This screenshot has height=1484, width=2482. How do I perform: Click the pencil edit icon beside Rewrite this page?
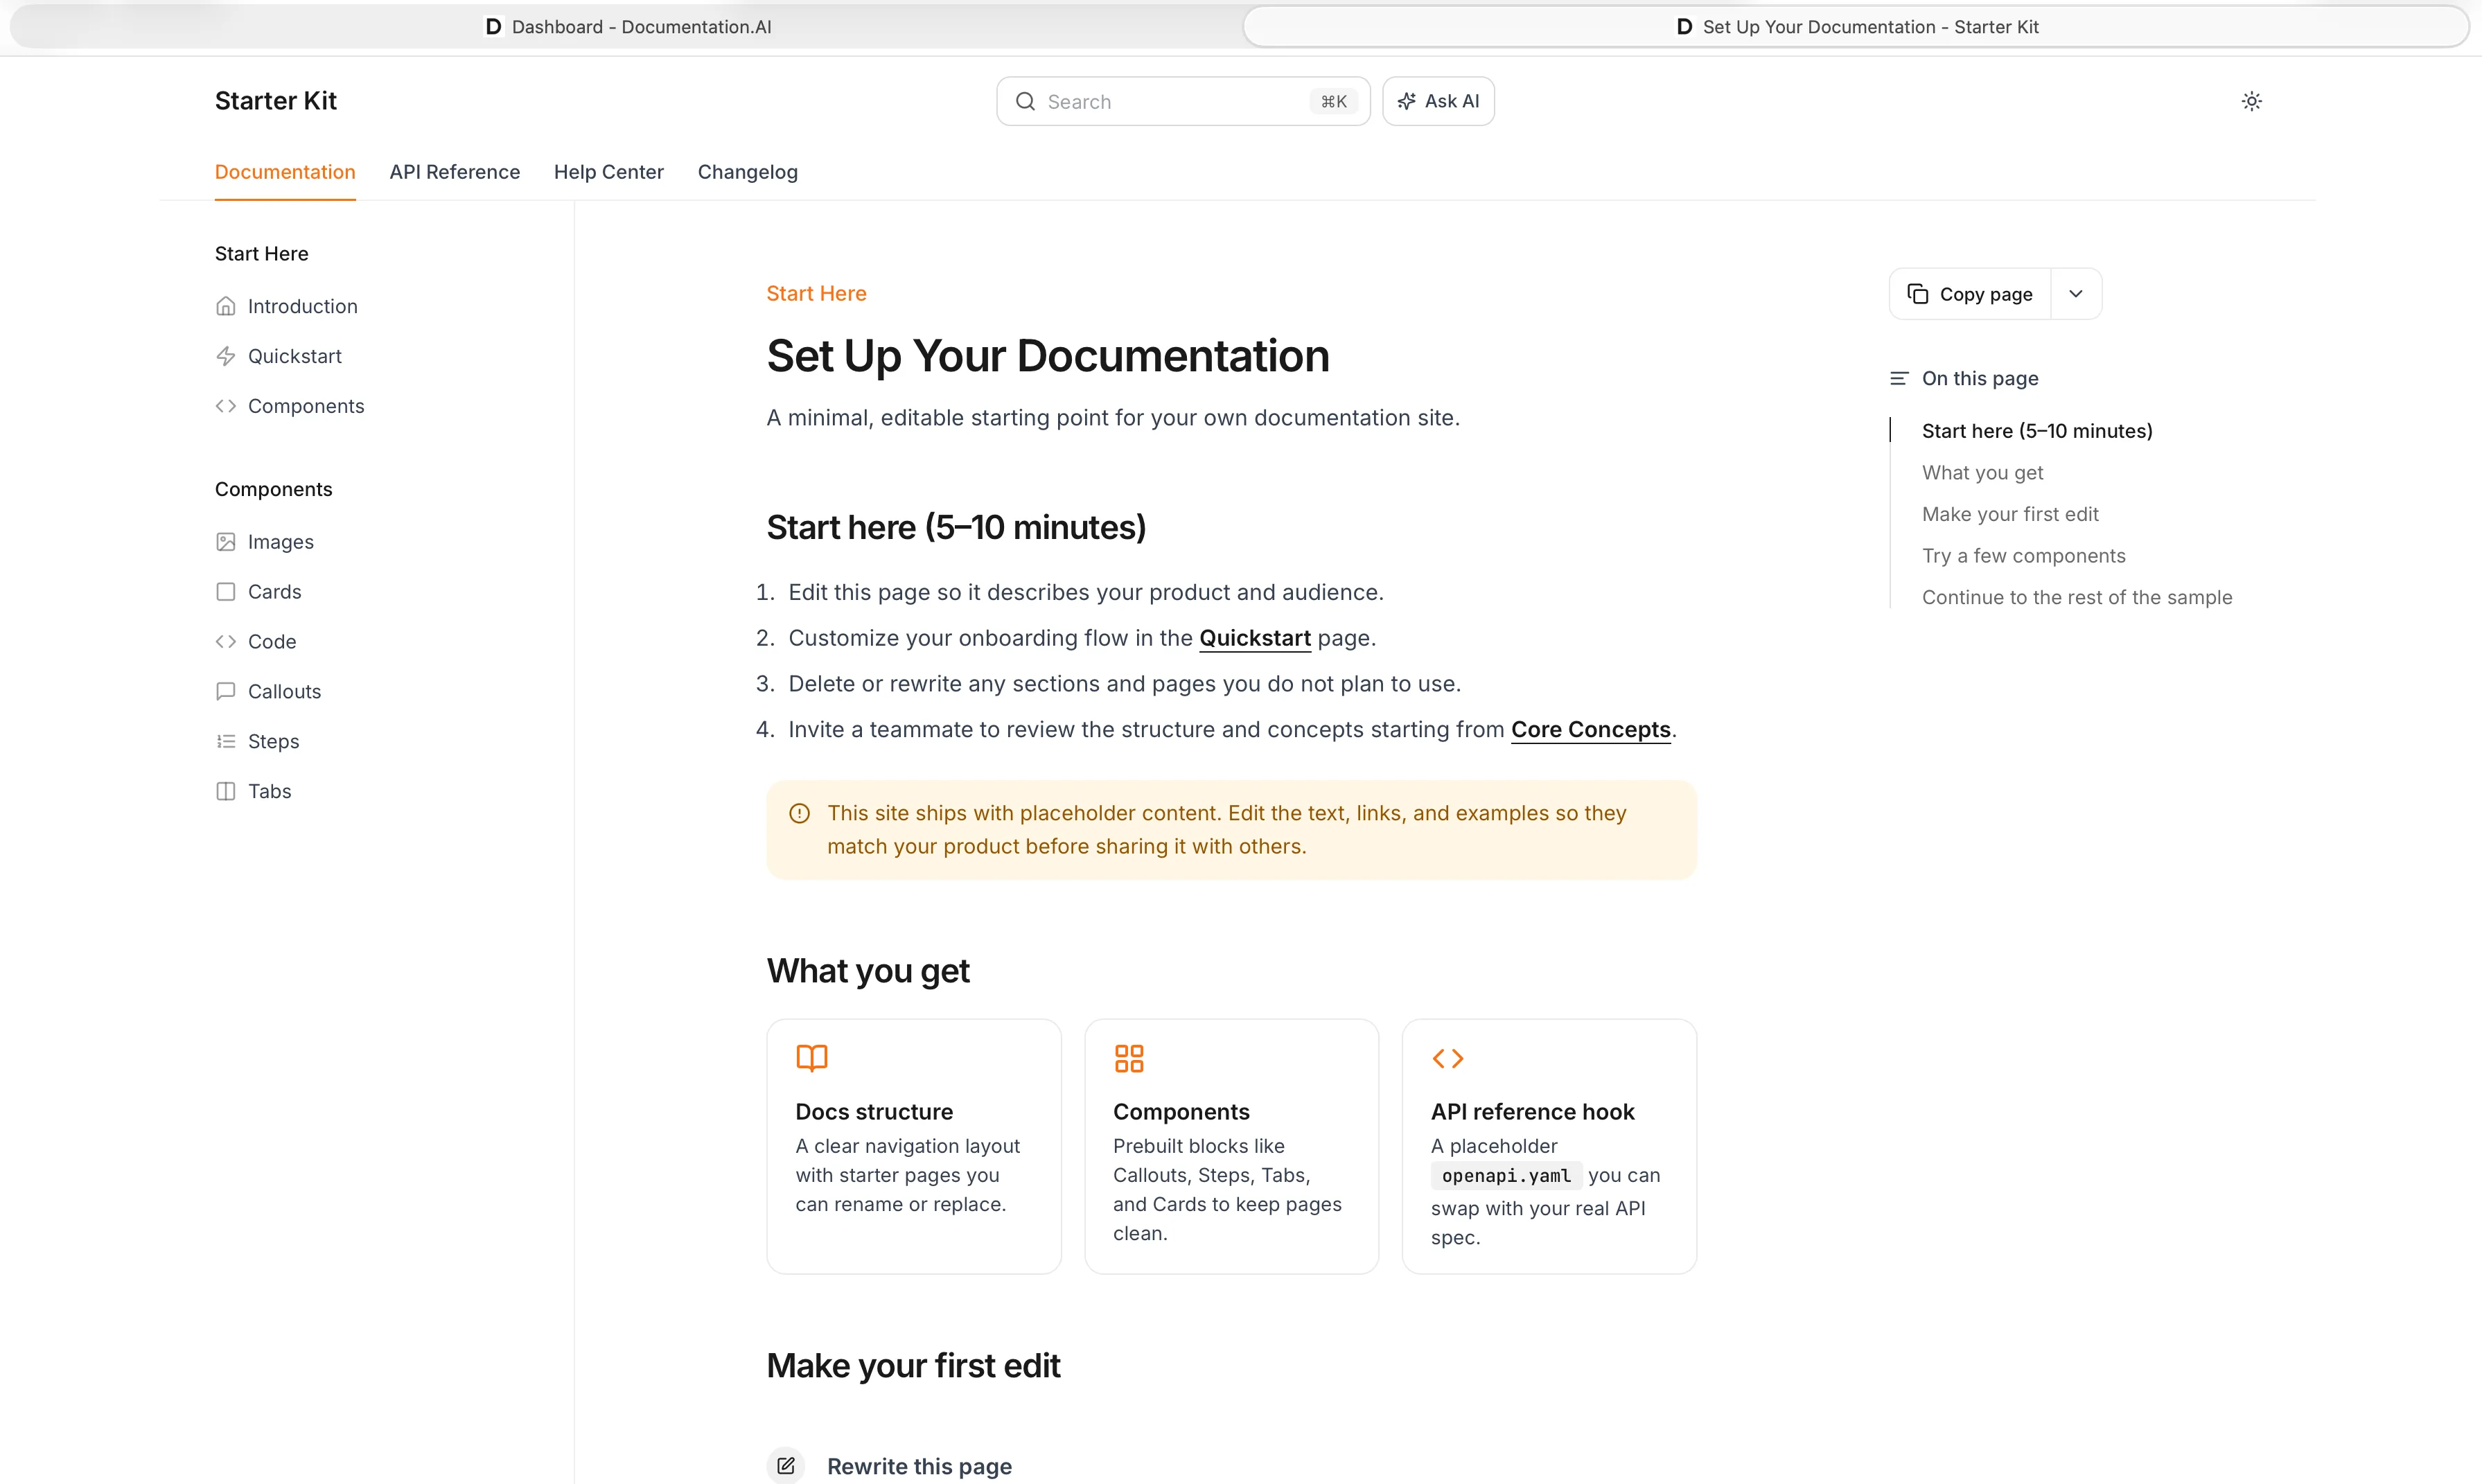786,1466
